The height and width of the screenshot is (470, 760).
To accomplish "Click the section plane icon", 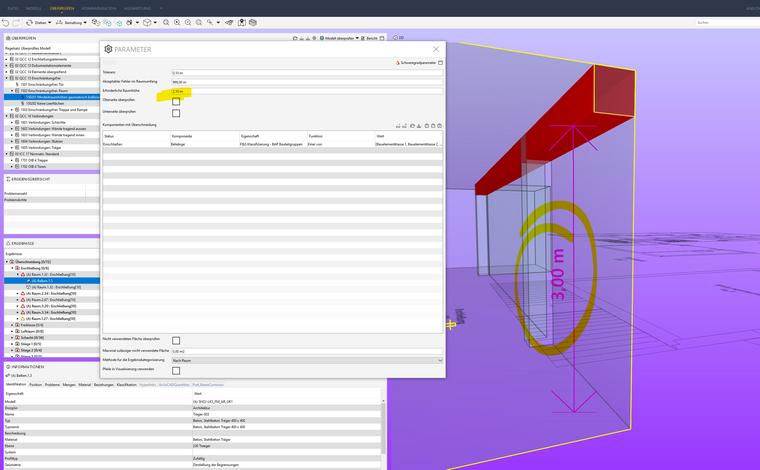I will point(229,23).
